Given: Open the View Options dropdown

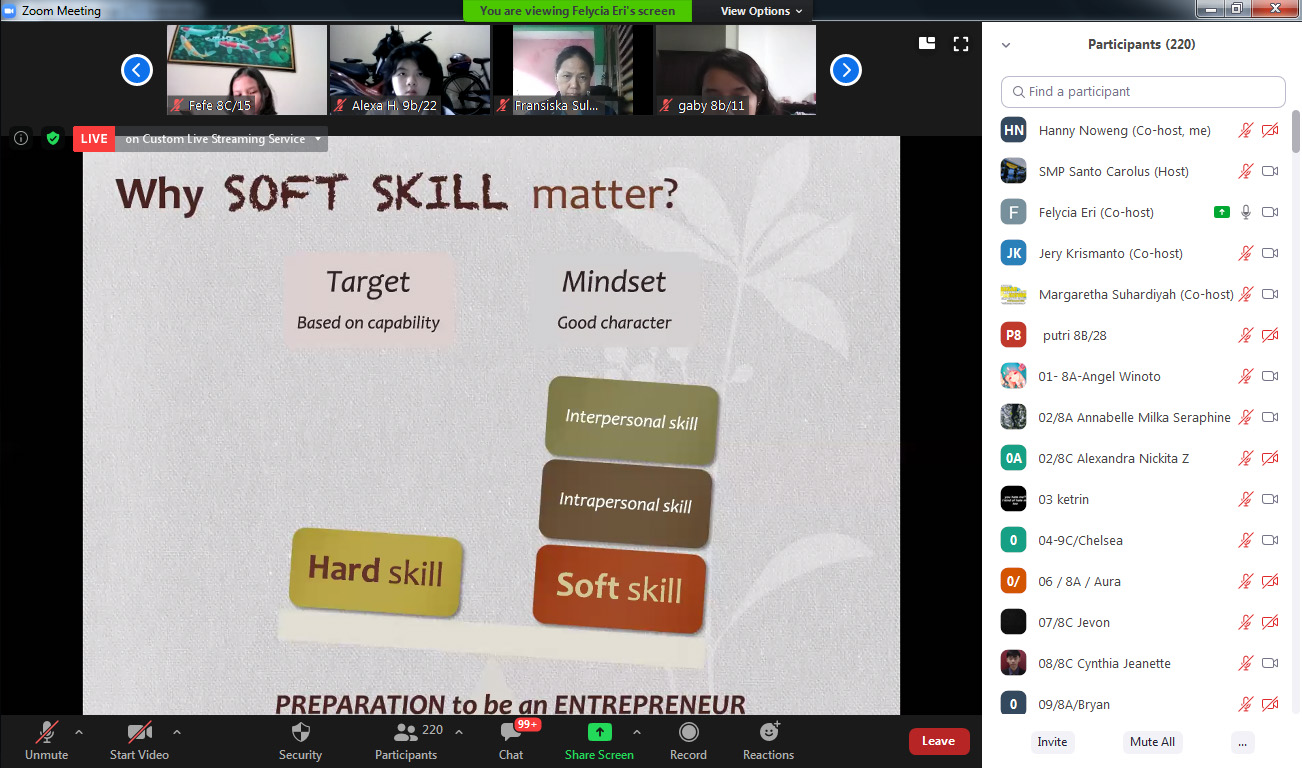Looking at the screenshot, I should point(761,11).
